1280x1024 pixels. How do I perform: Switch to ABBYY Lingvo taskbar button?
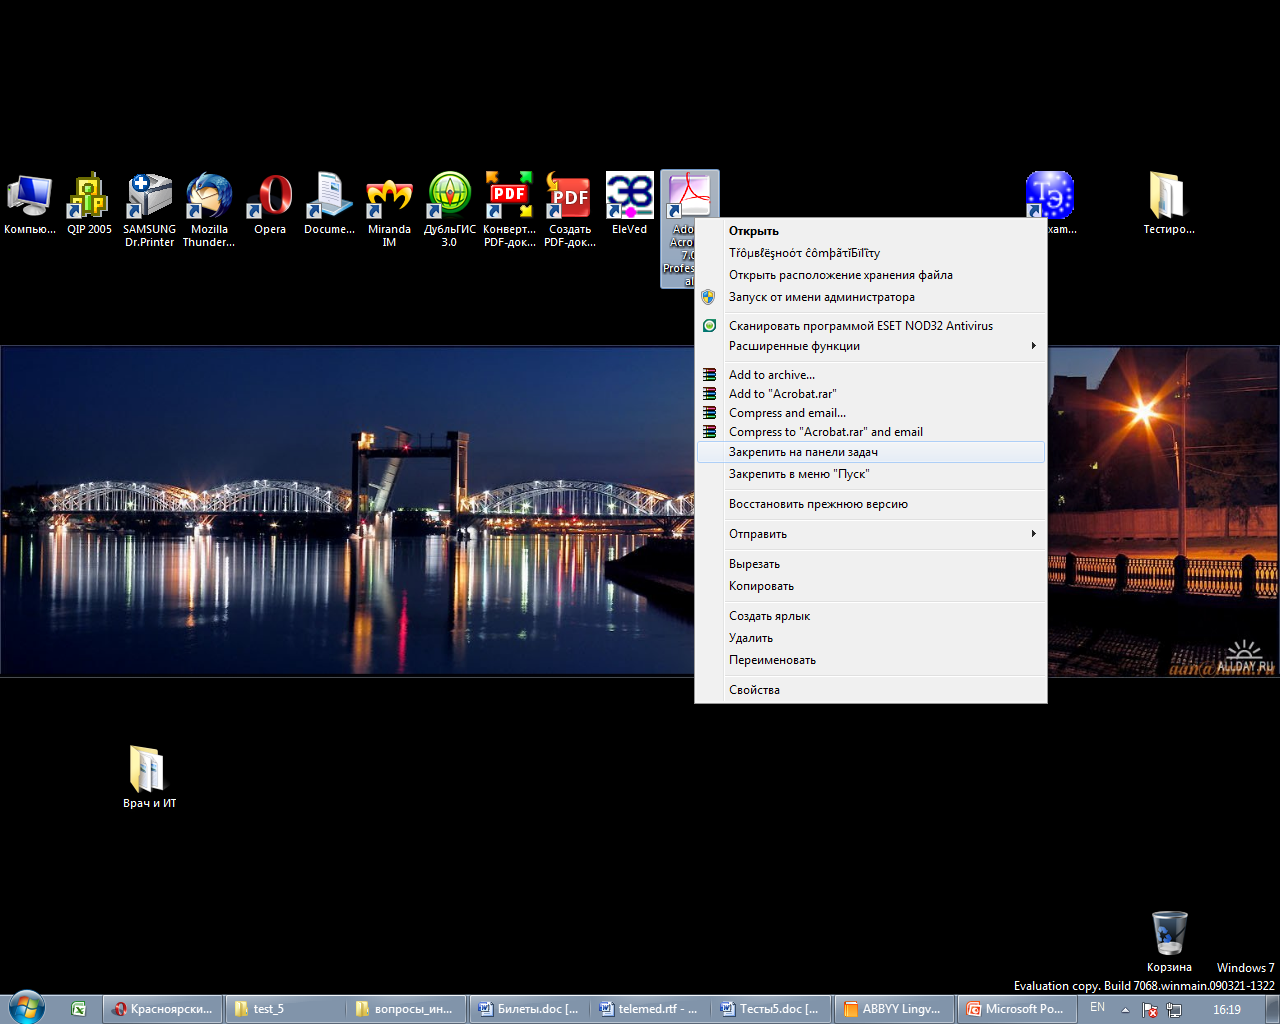[895, 1009]
